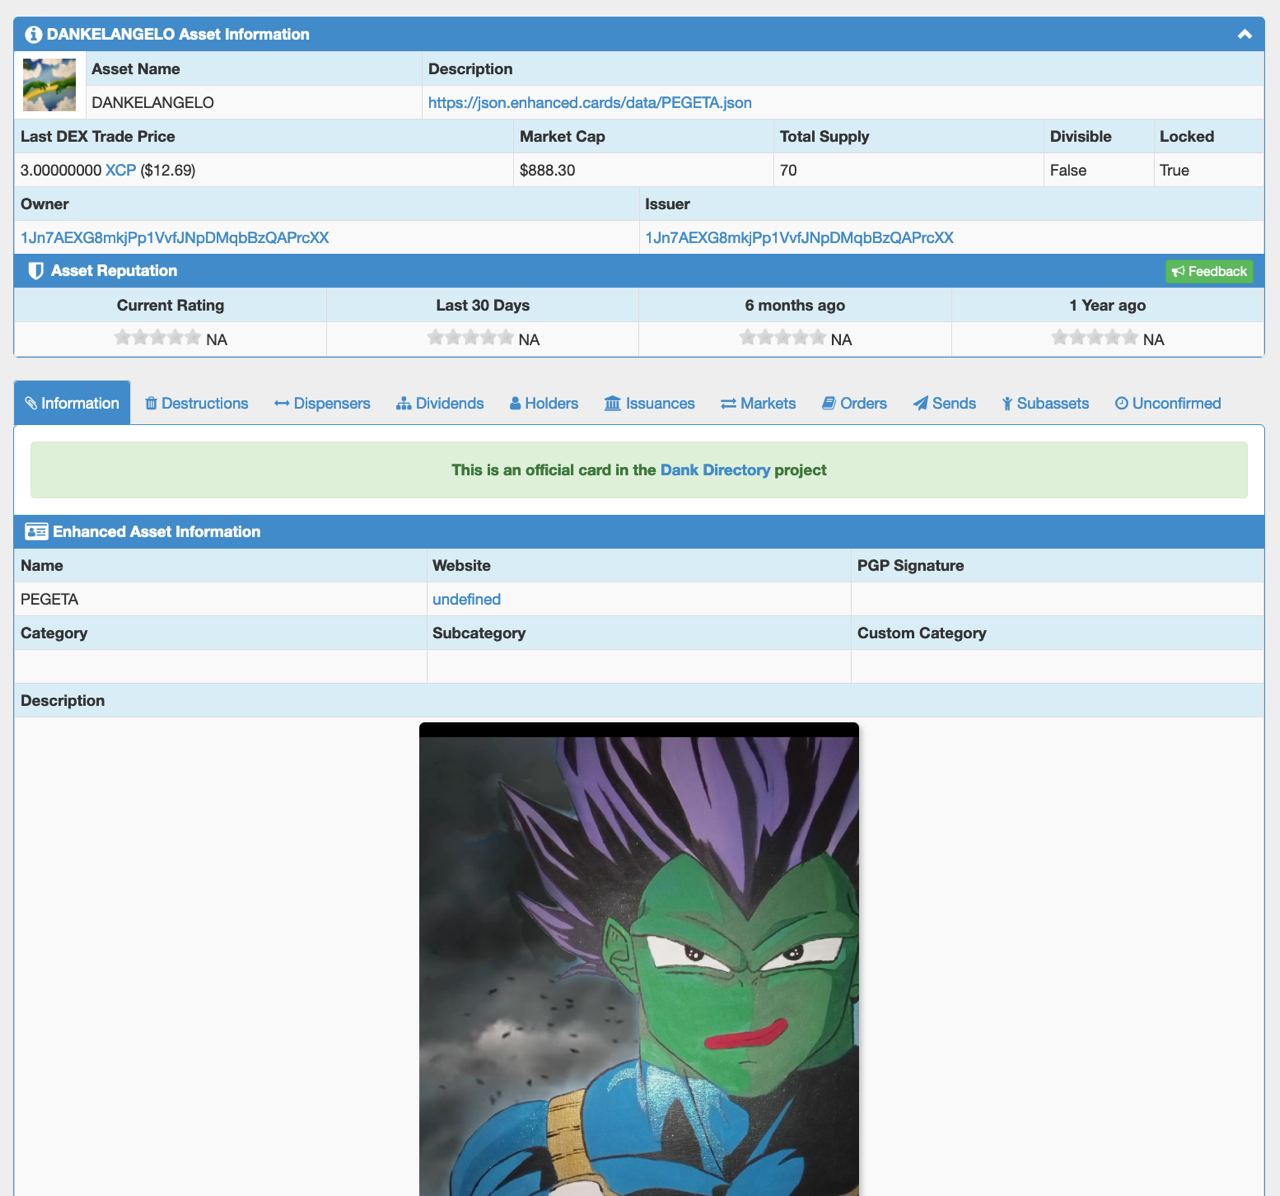This screenshot has height=1196, width=1280.
Task: Switch to the Dispensers tab
Action: (x=322, y=403)
